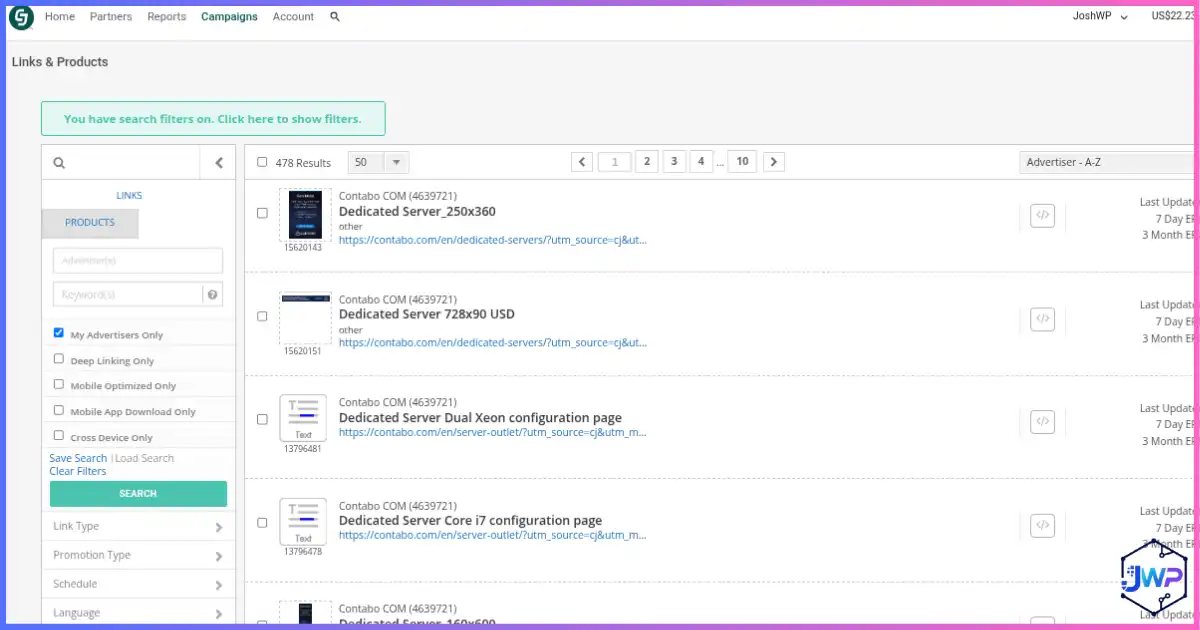Open Dedicated Server_250x360 banner thumbnail
This screenshot has height=630, width=1200.
pyautogui.click(x=303, y=214)
